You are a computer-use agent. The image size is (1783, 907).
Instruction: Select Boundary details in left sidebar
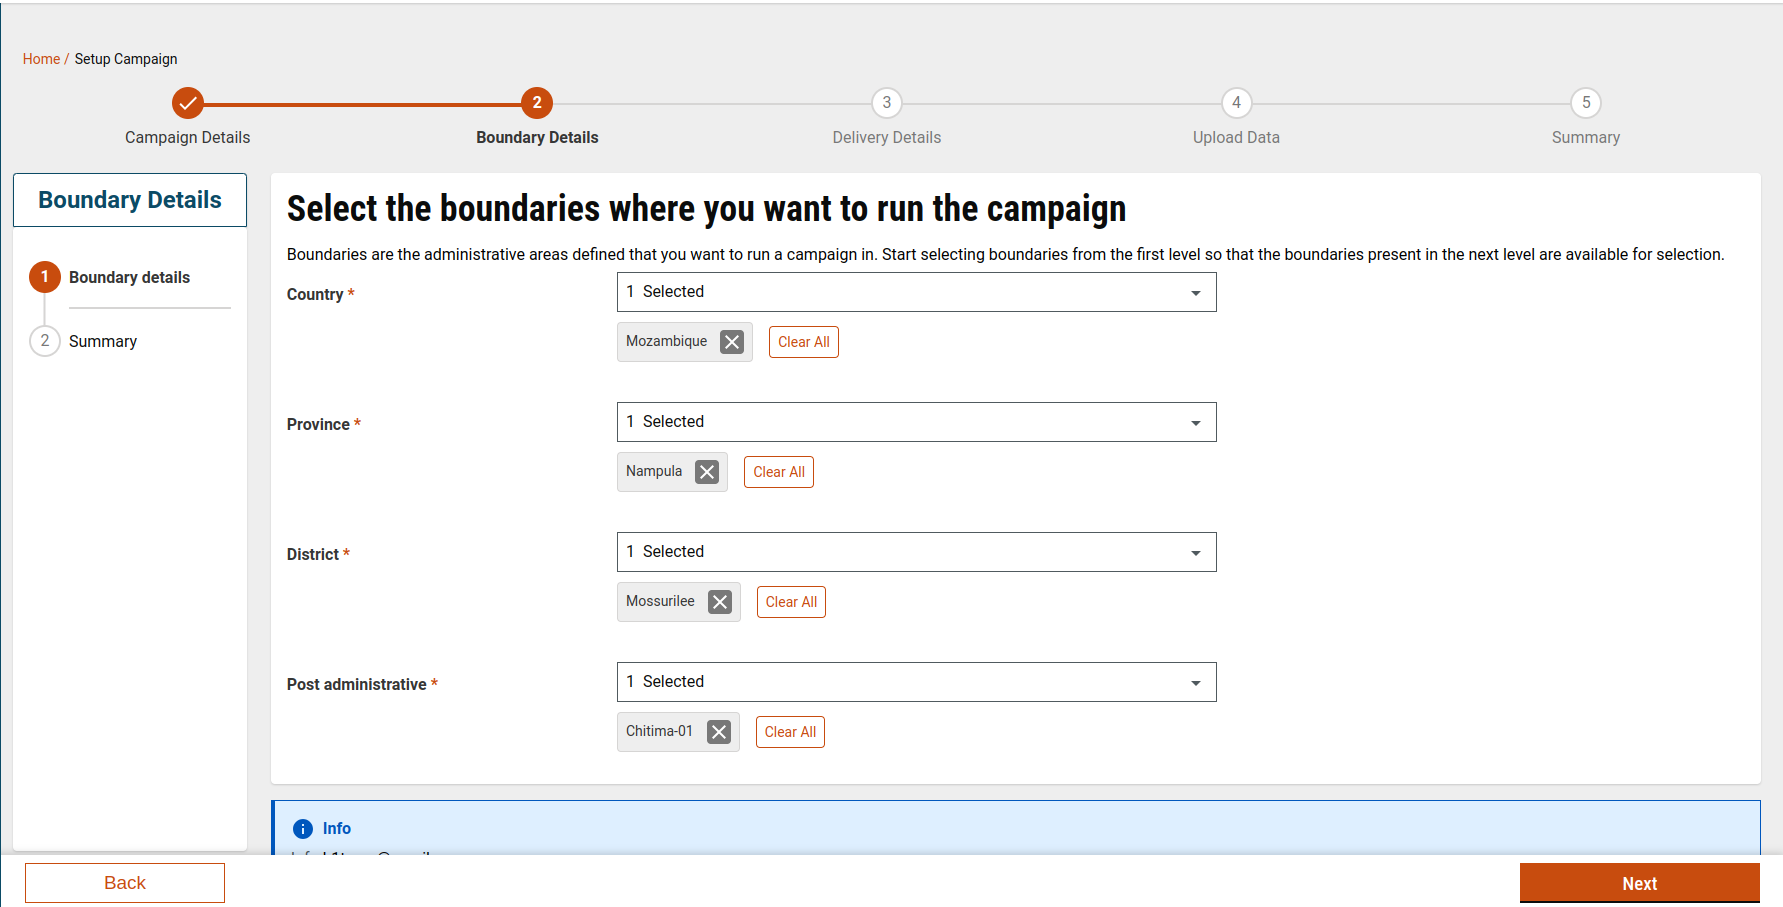point(129,277)
